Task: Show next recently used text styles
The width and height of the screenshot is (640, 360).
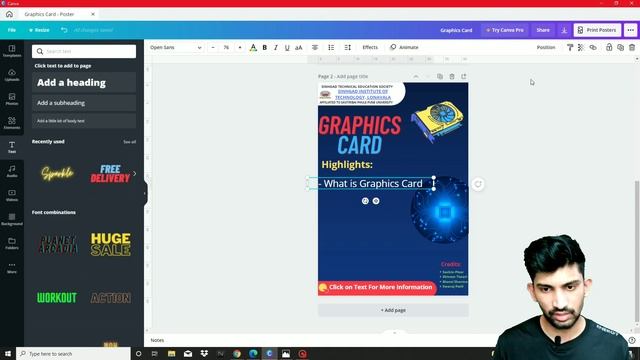Action: click(134, 173)
